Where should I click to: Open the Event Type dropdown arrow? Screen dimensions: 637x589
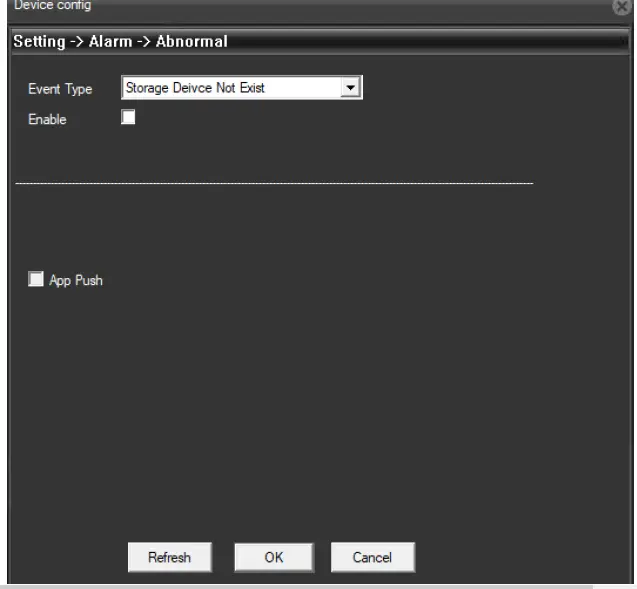coord(350,87)
